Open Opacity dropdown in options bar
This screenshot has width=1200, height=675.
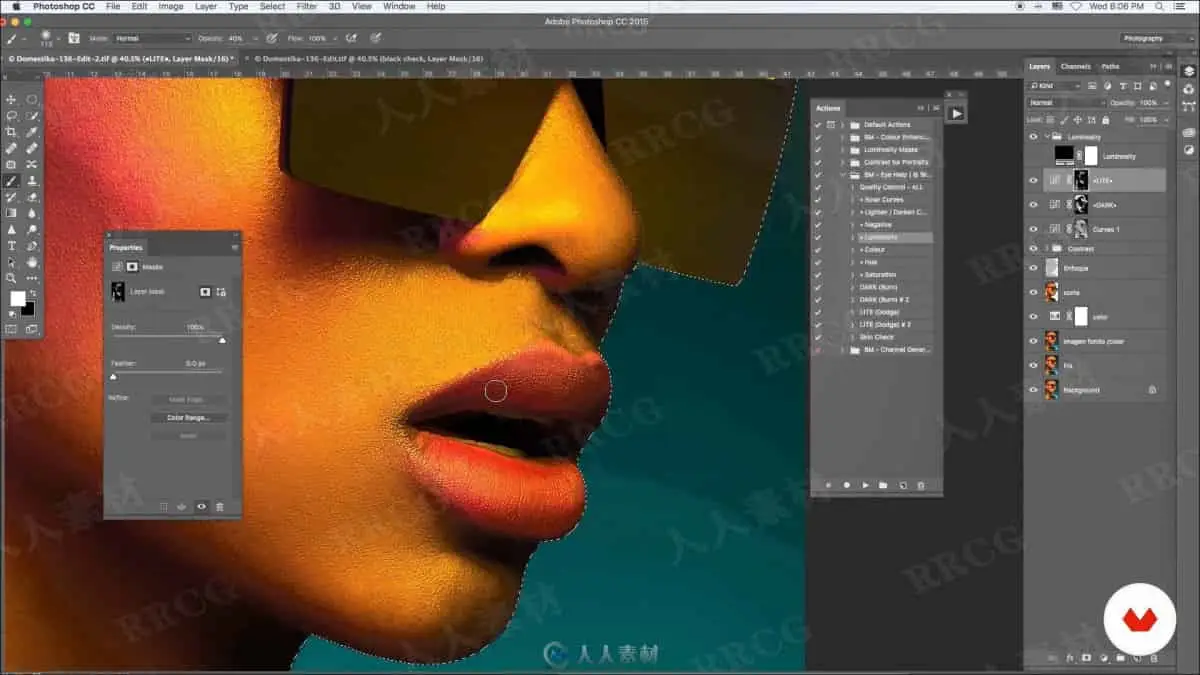[254, 38]
